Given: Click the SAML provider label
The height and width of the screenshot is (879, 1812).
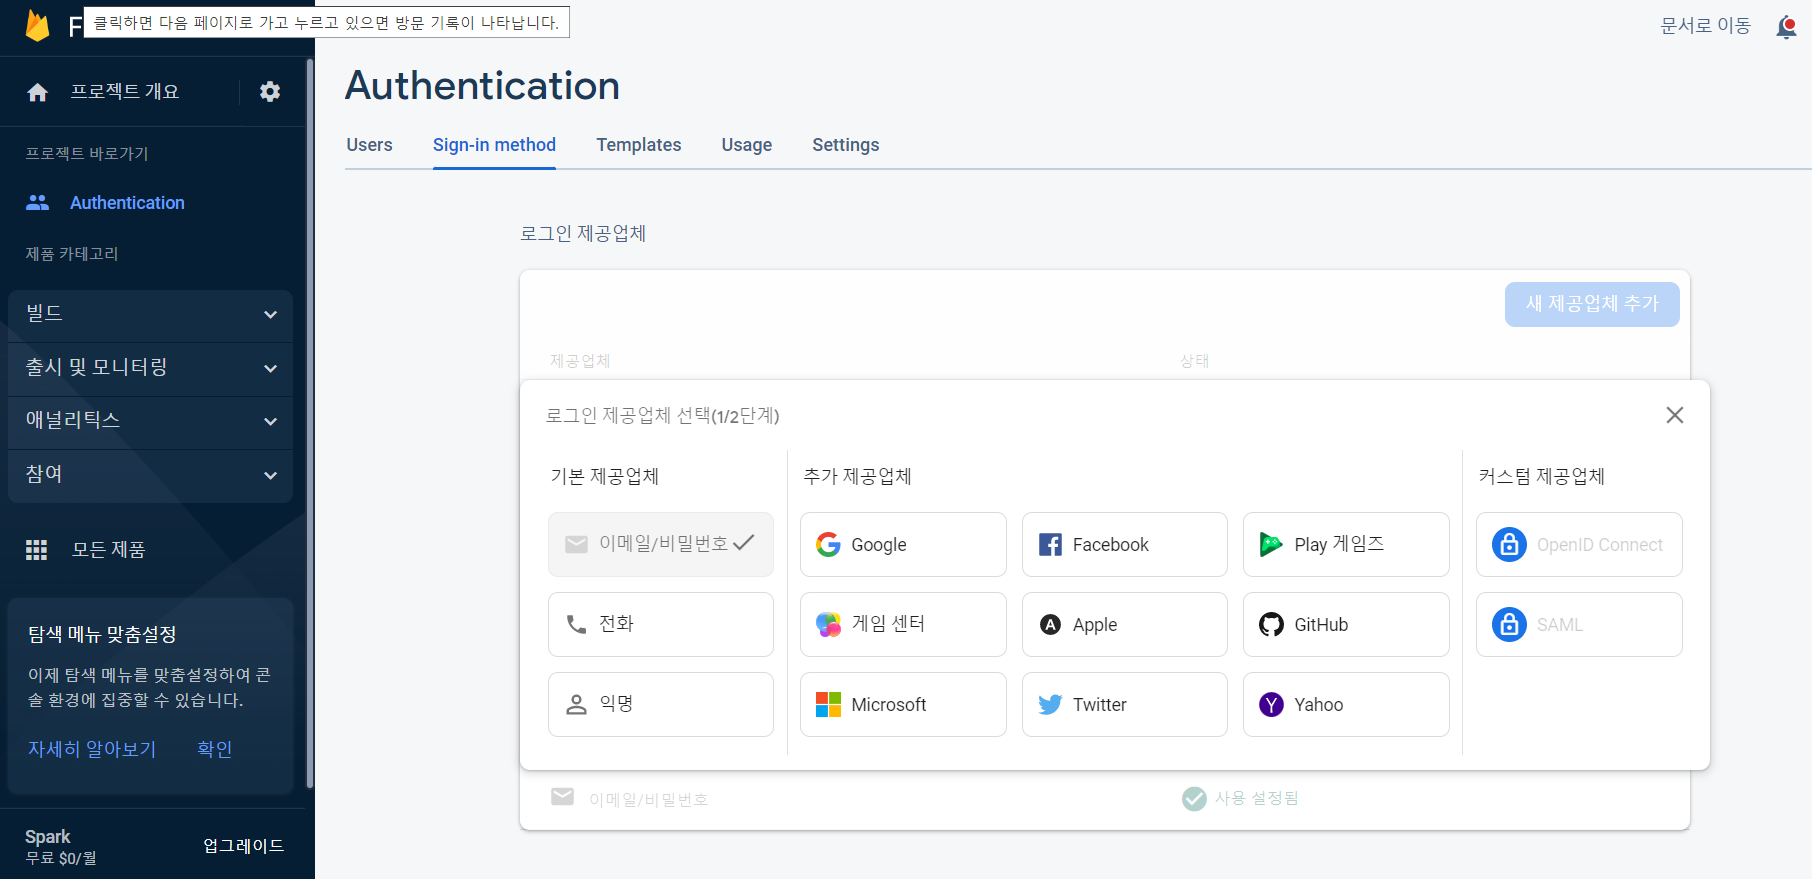Looking at the screenshot, I should tap(1560, 625).
